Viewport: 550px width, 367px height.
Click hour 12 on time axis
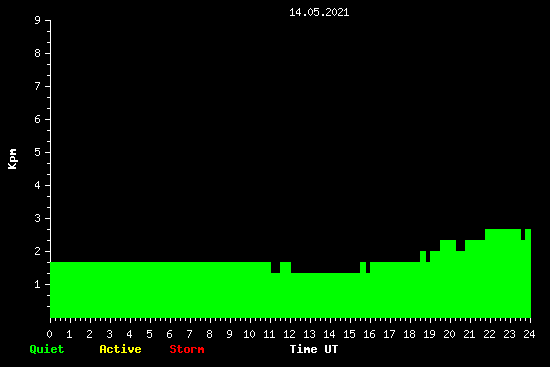289,334
